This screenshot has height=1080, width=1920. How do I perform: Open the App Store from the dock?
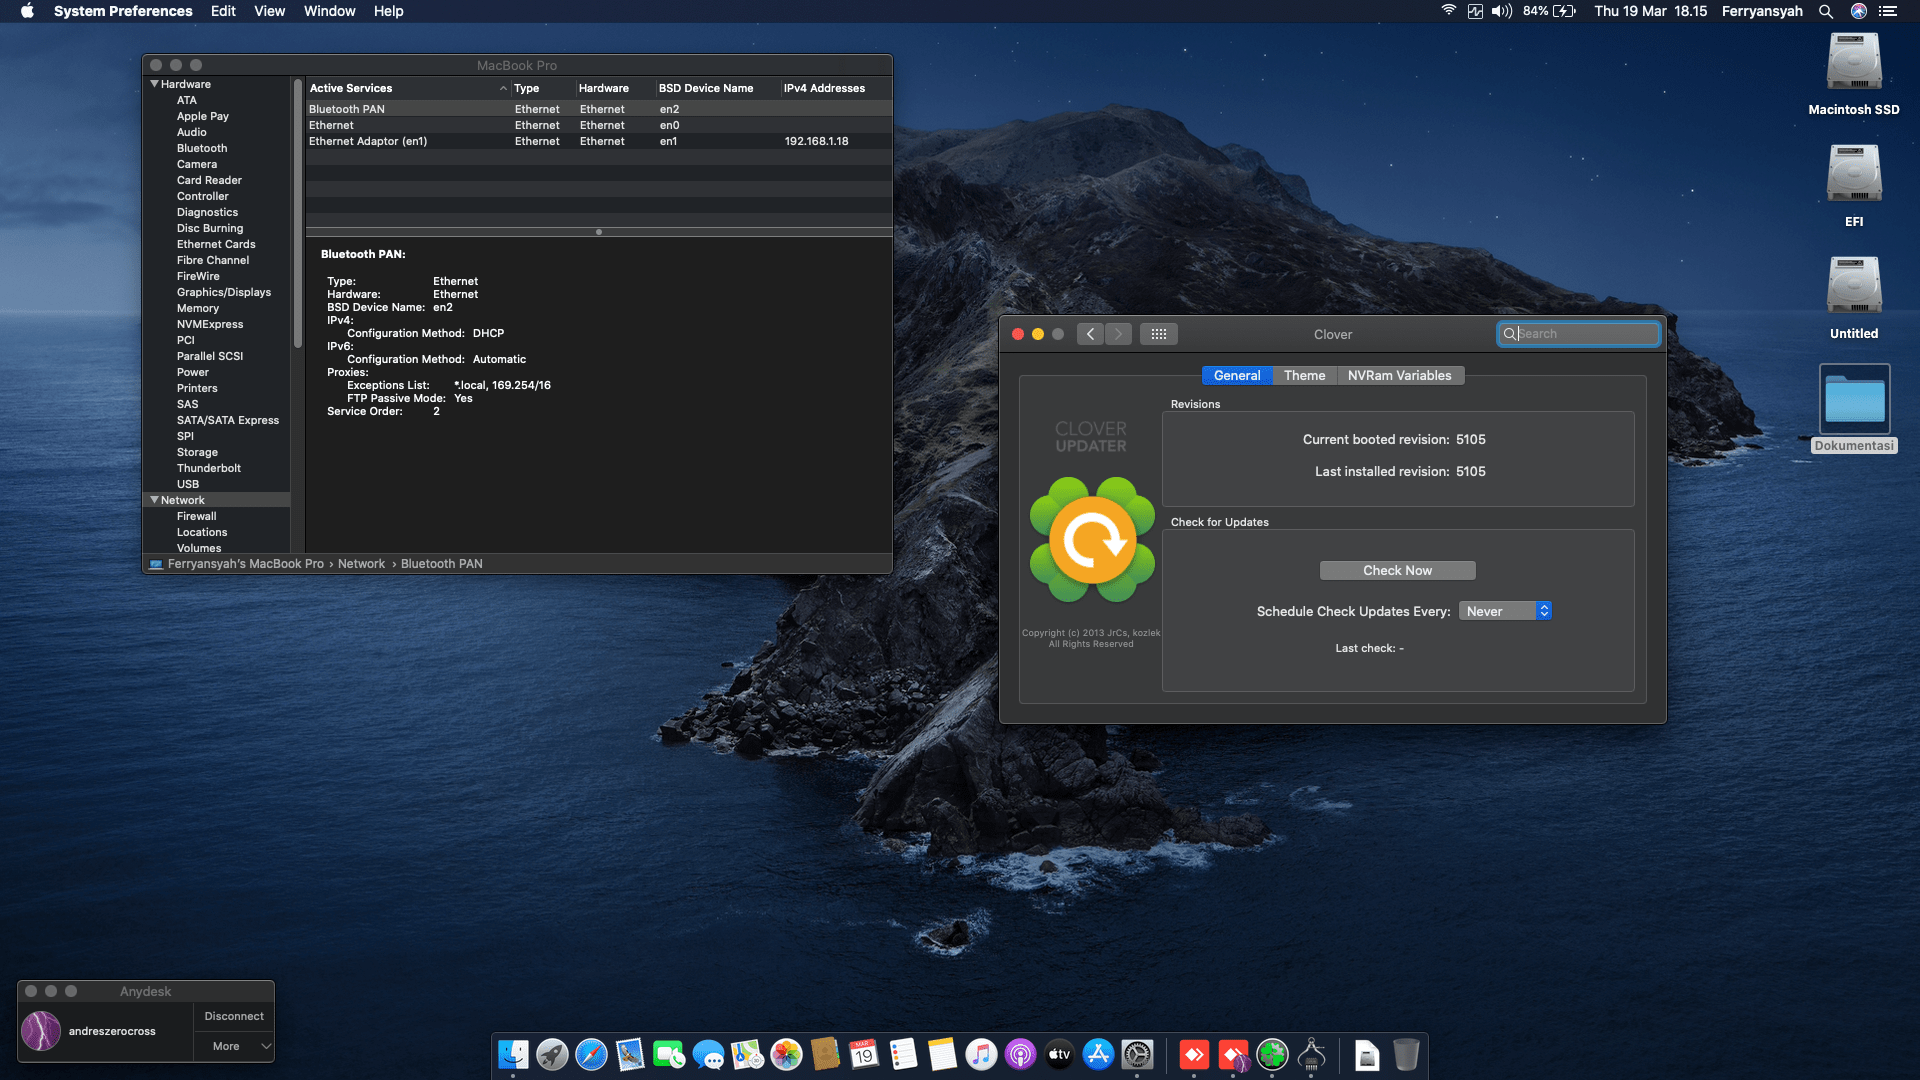(x=1098, y=1054)
